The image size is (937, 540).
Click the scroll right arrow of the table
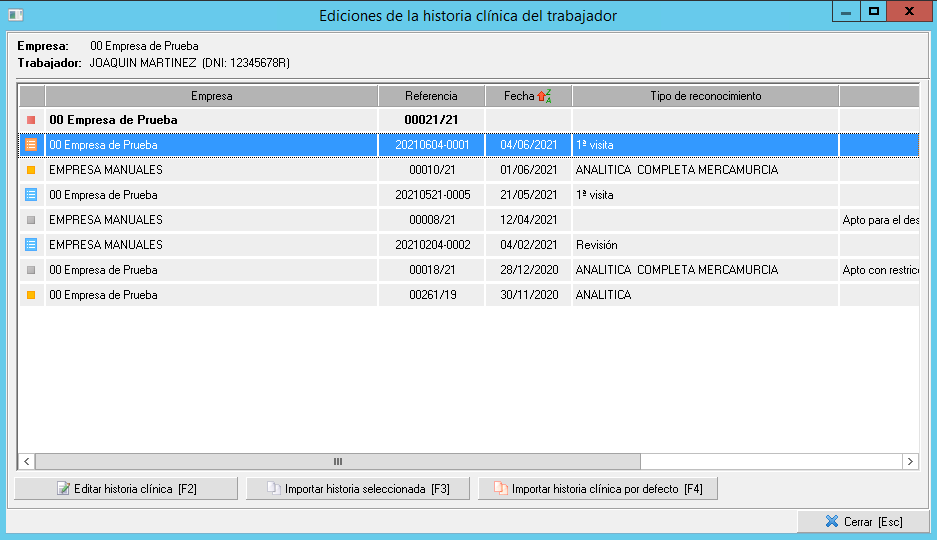[910, 461]
